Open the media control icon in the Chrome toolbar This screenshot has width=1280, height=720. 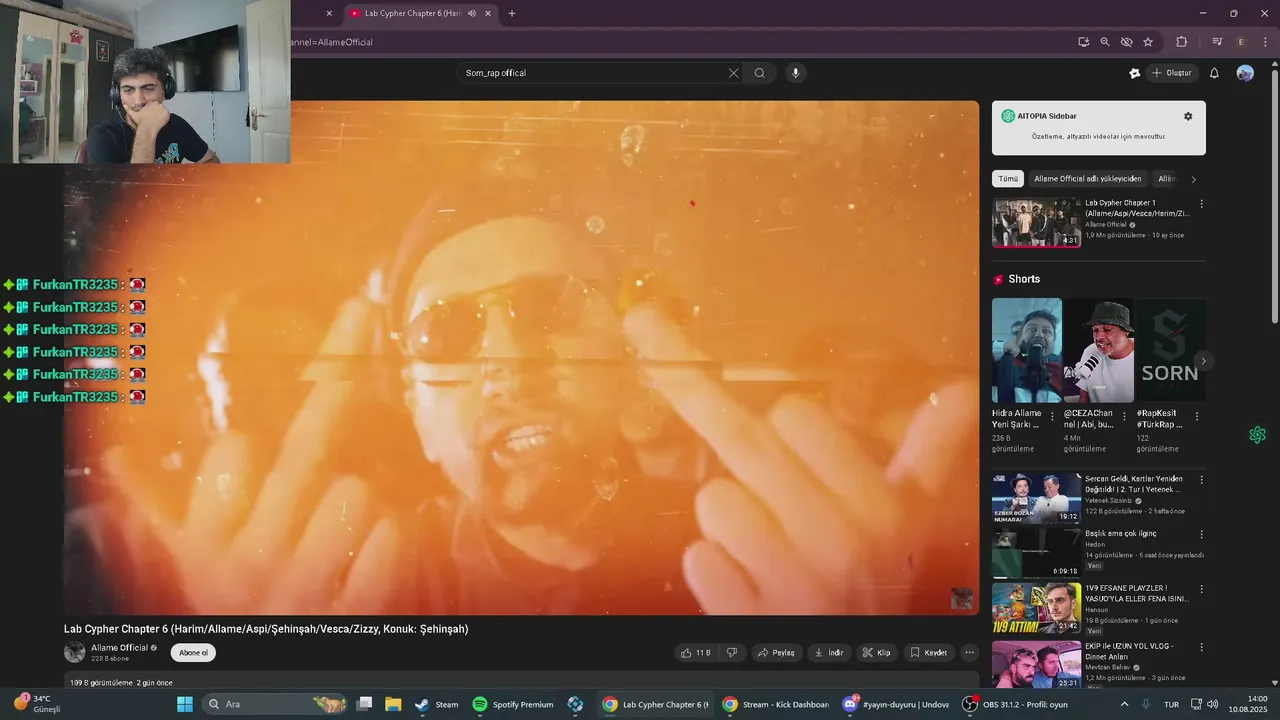pyautogui.click(x=1217, y=42)
